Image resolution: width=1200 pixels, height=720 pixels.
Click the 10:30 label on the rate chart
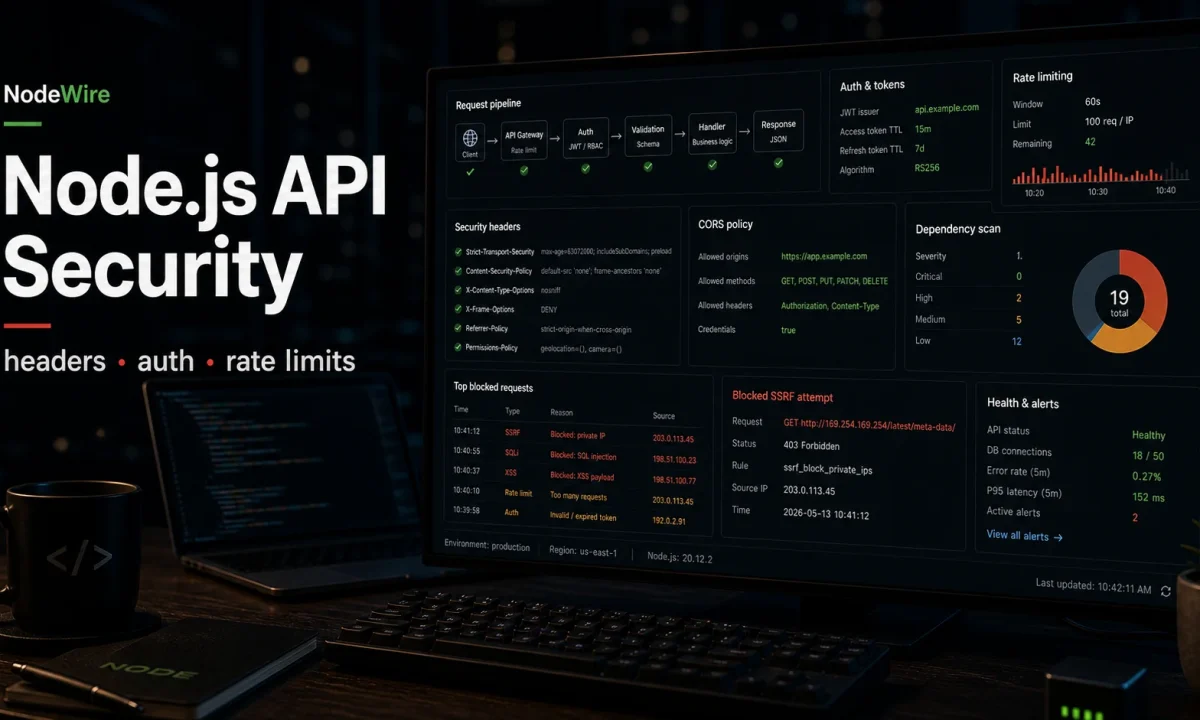pos(1097,191)
